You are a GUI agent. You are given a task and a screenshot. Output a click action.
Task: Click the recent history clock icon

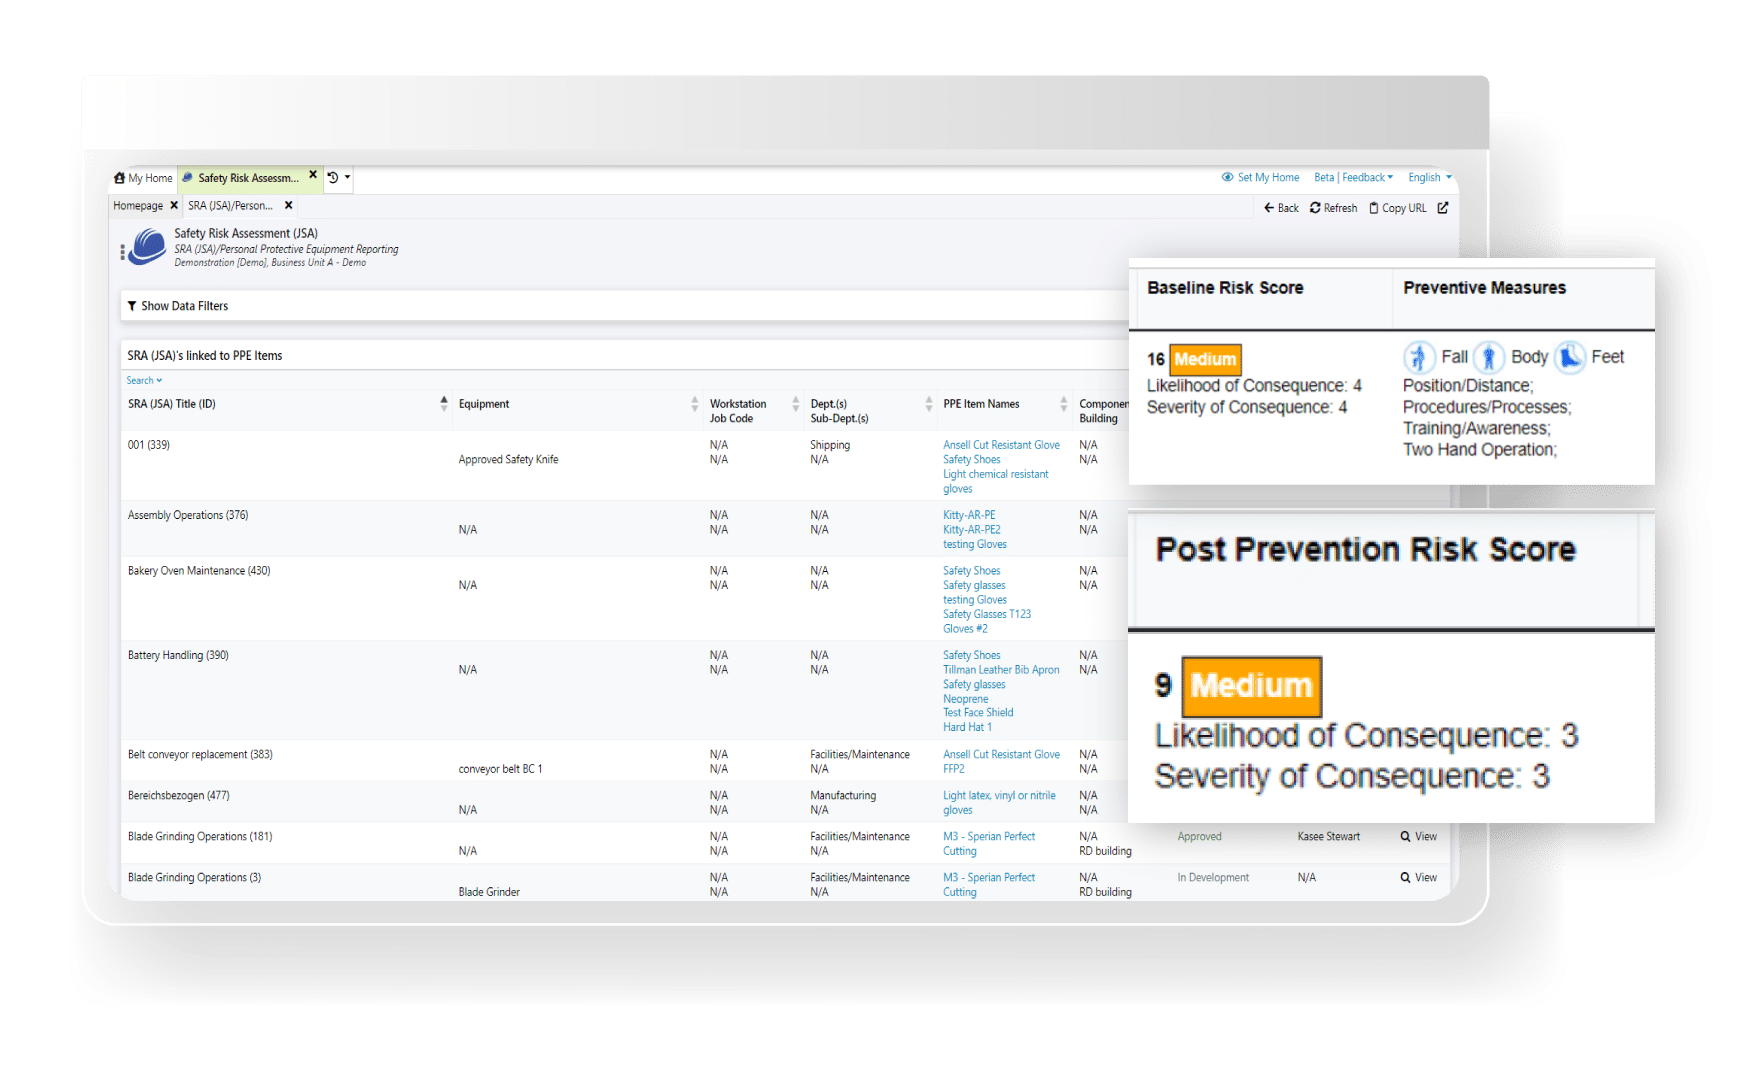tap(334, 175)
